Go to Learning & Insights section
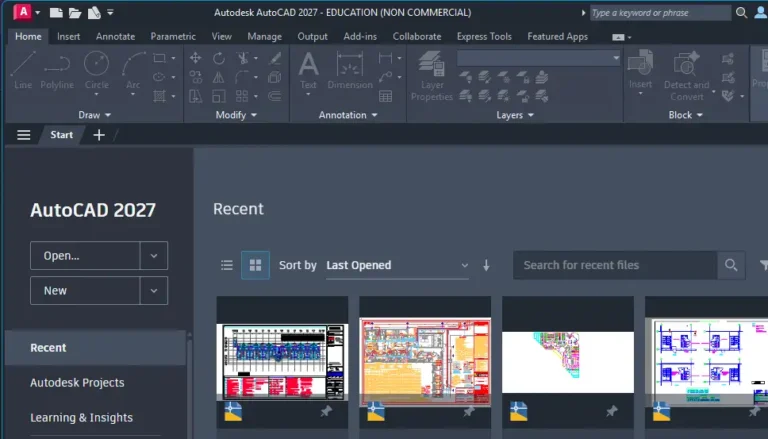The width and height of the screenshot is (768, 439). [81, 417]
